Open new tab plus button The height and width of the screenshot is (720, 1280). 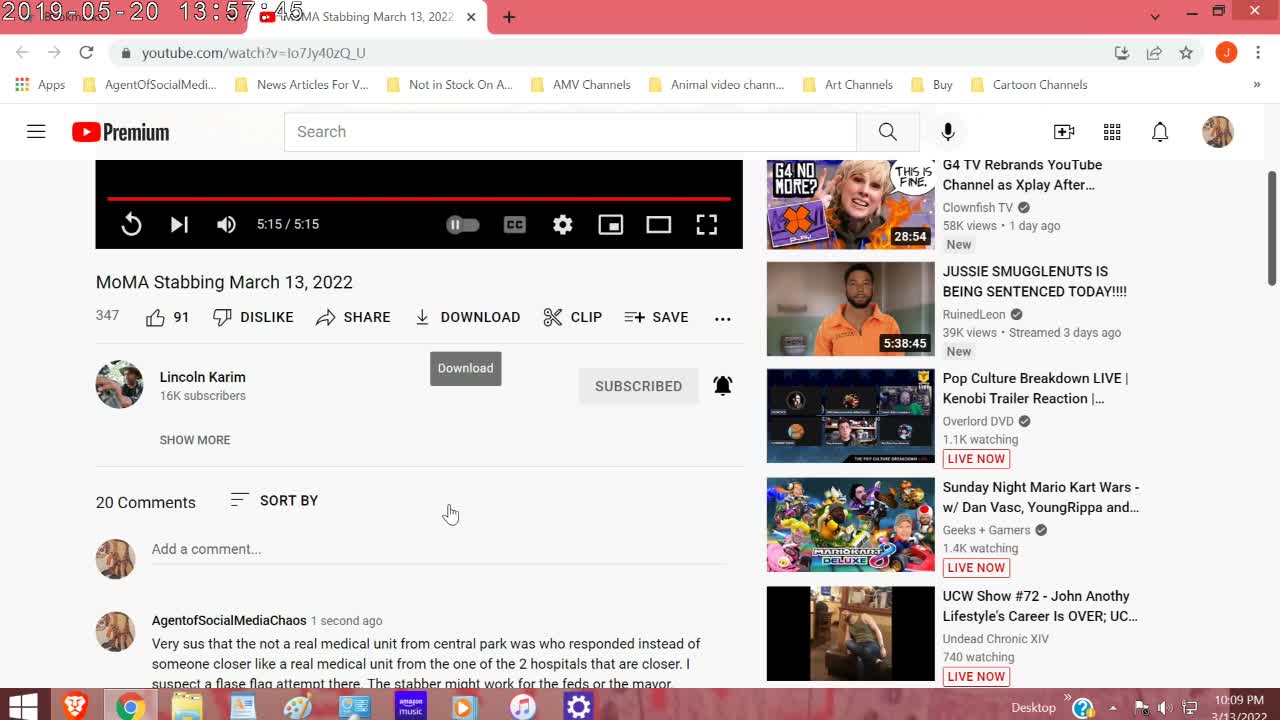pos(509,17)
